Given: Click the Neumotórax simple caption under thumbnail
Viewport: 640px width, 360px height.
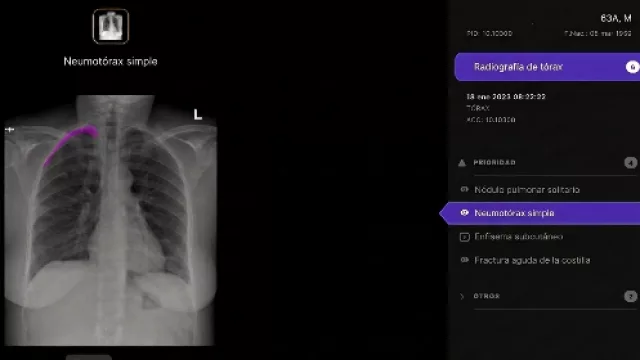Looking at the screenshot, I should tap(111, 62).
